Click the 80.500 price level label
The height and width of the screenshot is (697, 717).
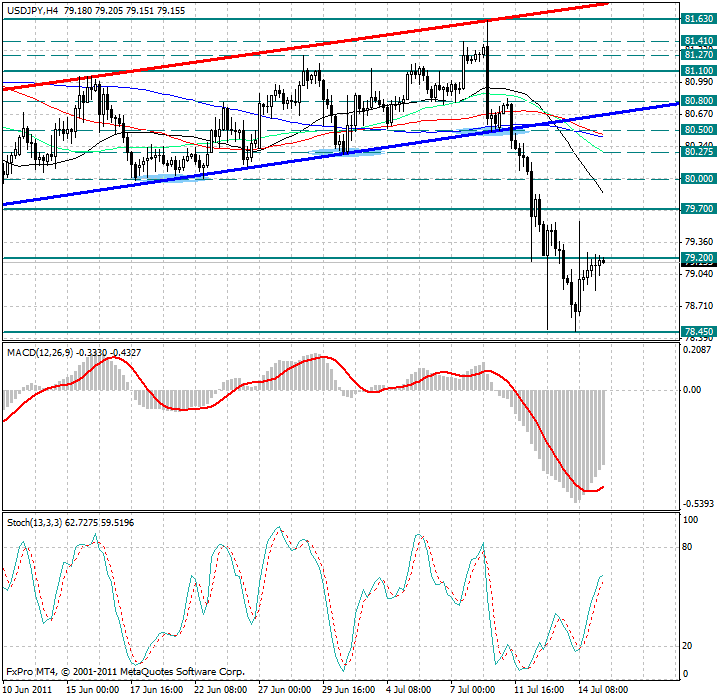(x=697, y=130)
